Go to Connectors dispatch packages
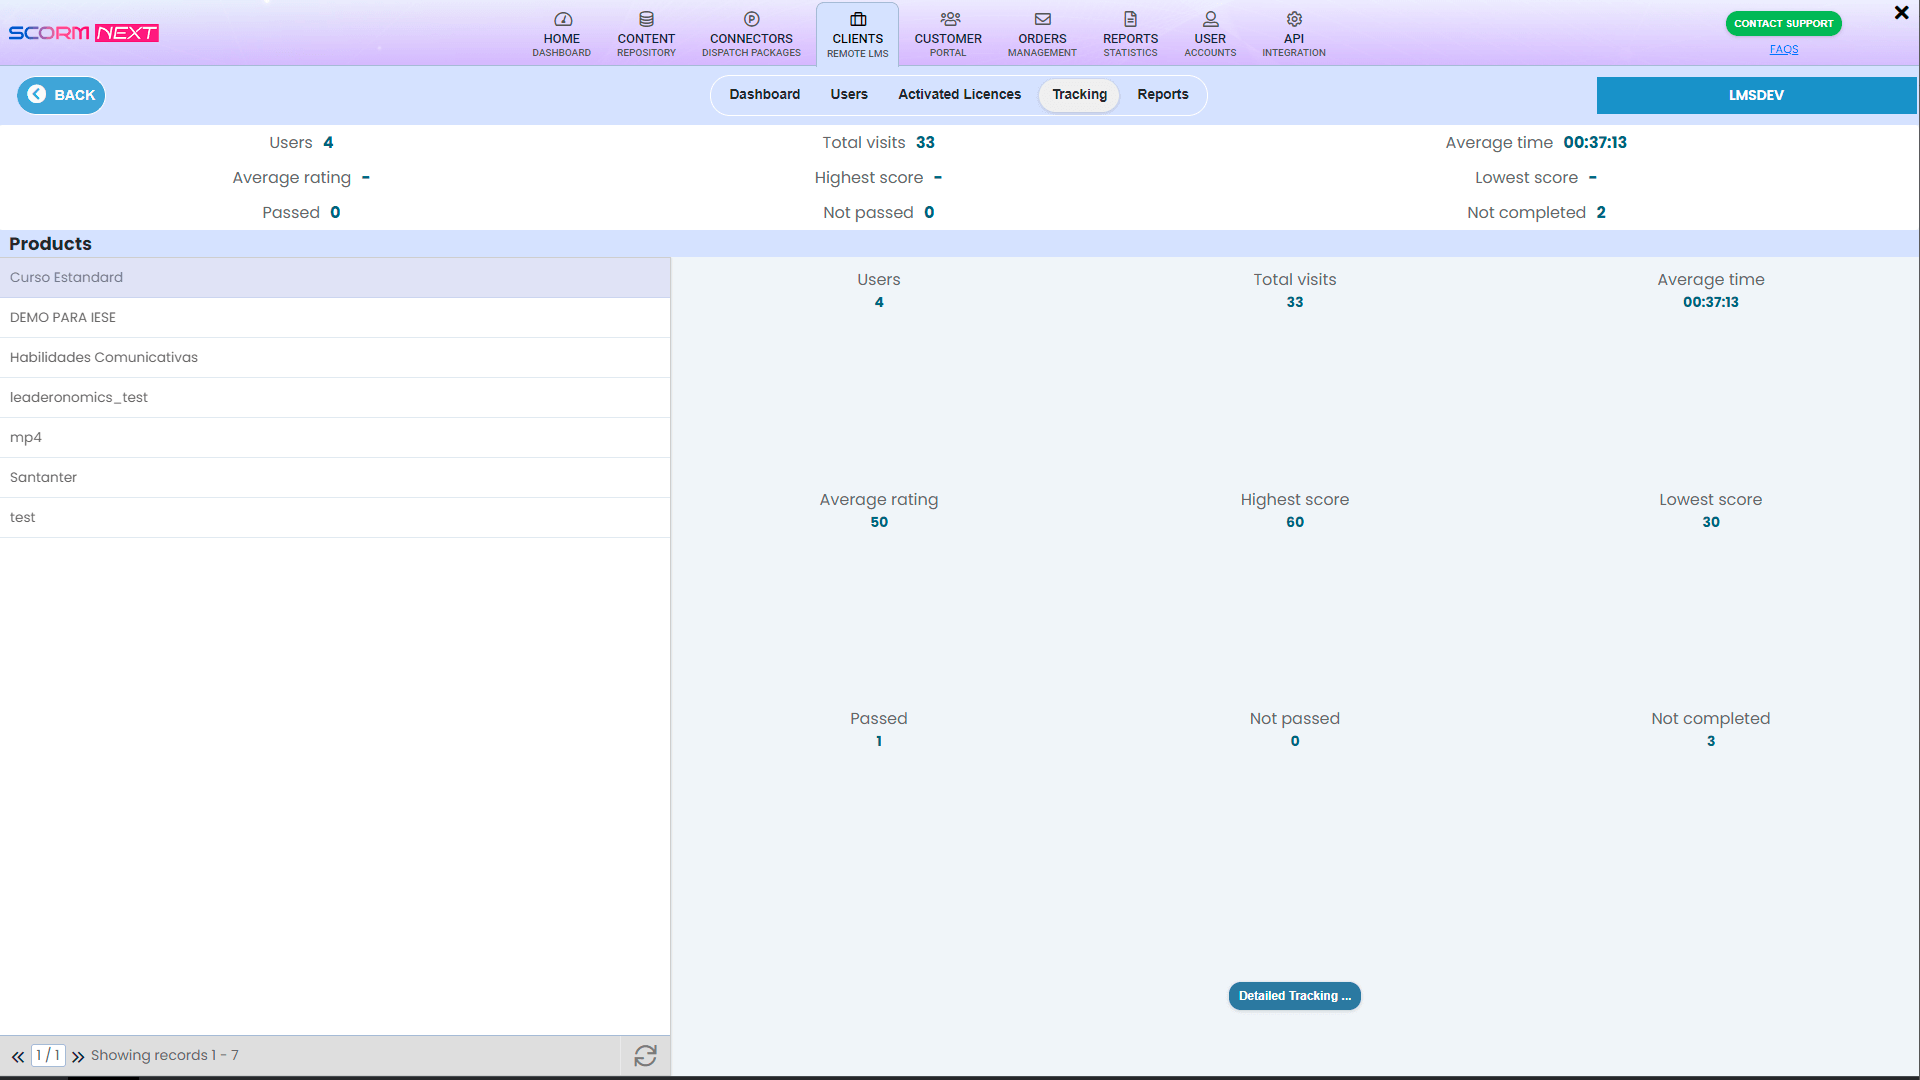The image size is (1920, 1080). point(750,33)
